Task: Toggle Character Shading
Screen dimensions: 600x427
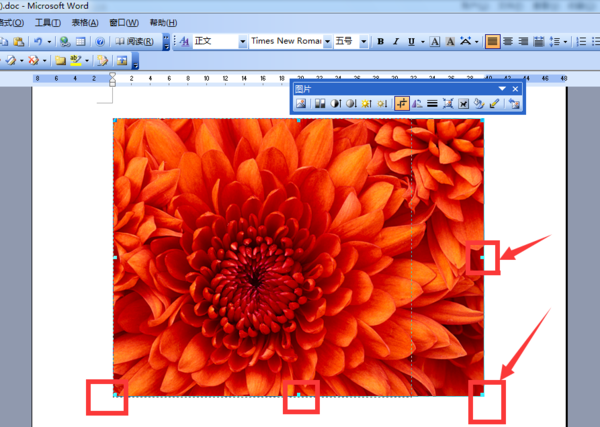Action: pos(450,41)
